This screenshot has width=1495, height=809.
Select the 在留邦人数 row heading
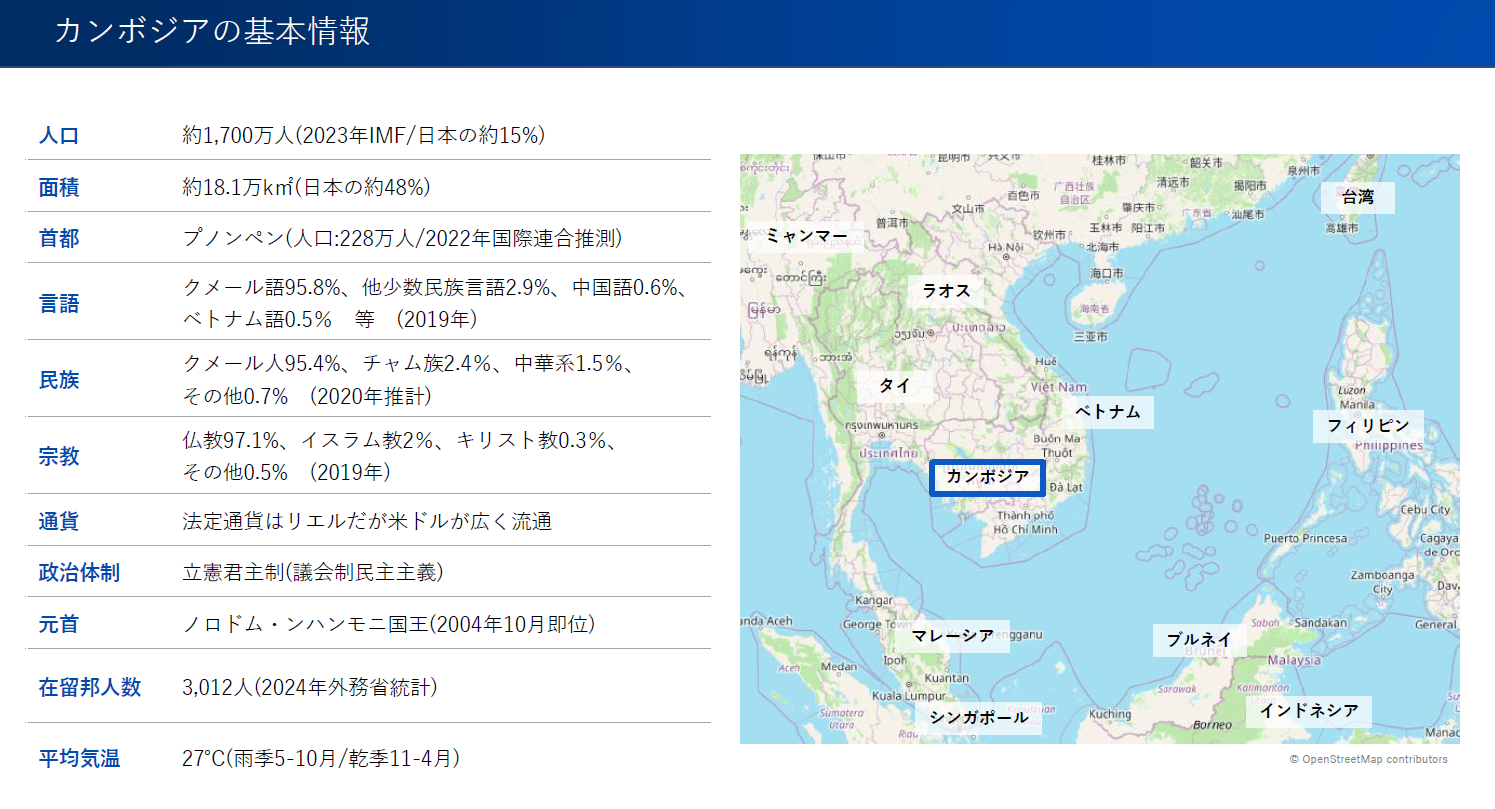89,687
